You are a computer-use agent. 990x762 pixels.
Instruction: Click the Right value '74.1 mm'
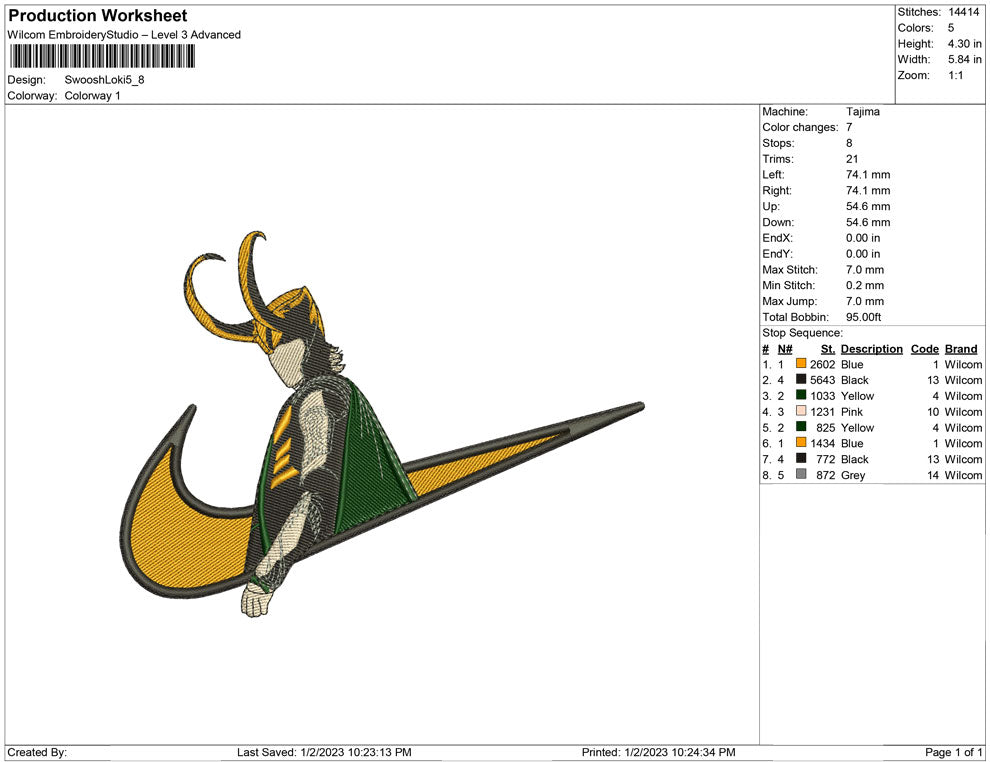coord(868,190)
